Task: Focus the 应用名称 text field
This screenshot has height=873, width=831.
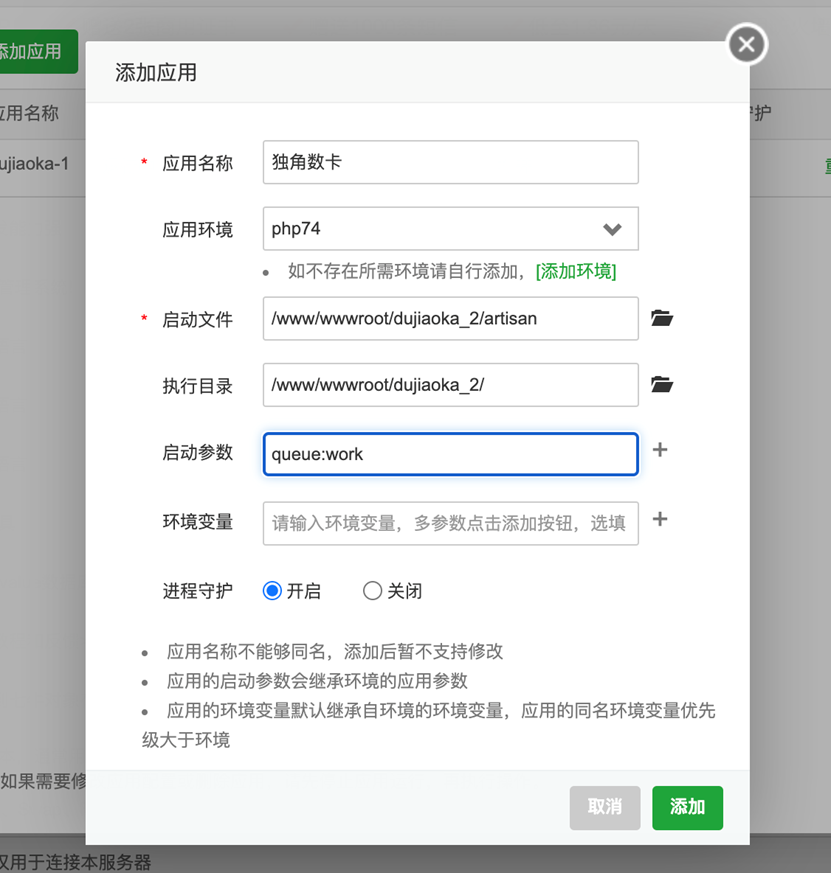Action: (450, 162)
